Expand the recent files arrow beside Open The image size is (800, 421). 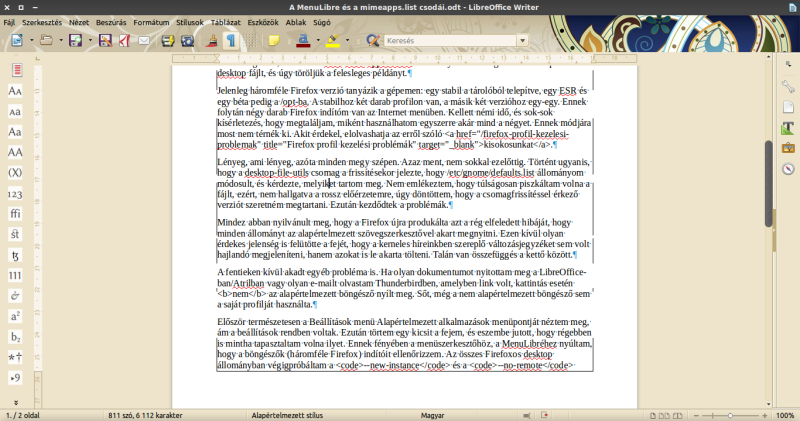(x=61, y=40)
